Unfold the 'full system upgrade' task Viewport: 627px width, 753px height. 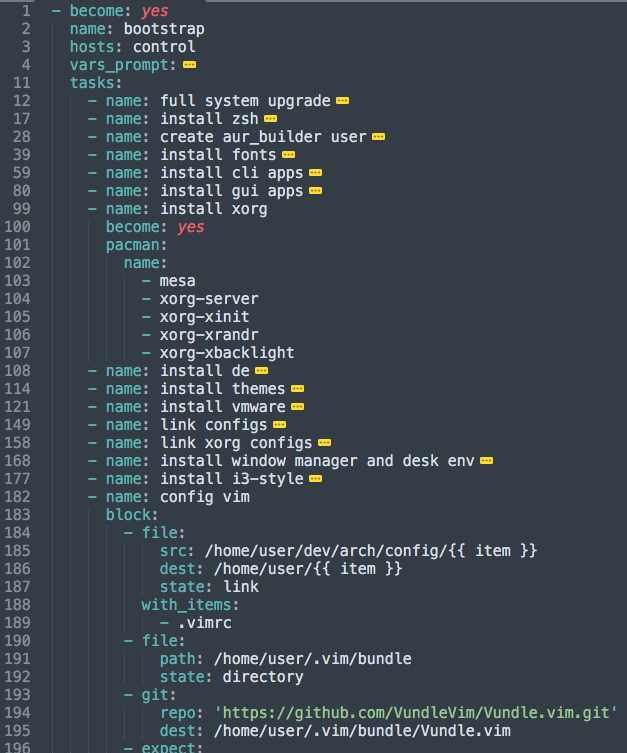click(x=343, y=101)
